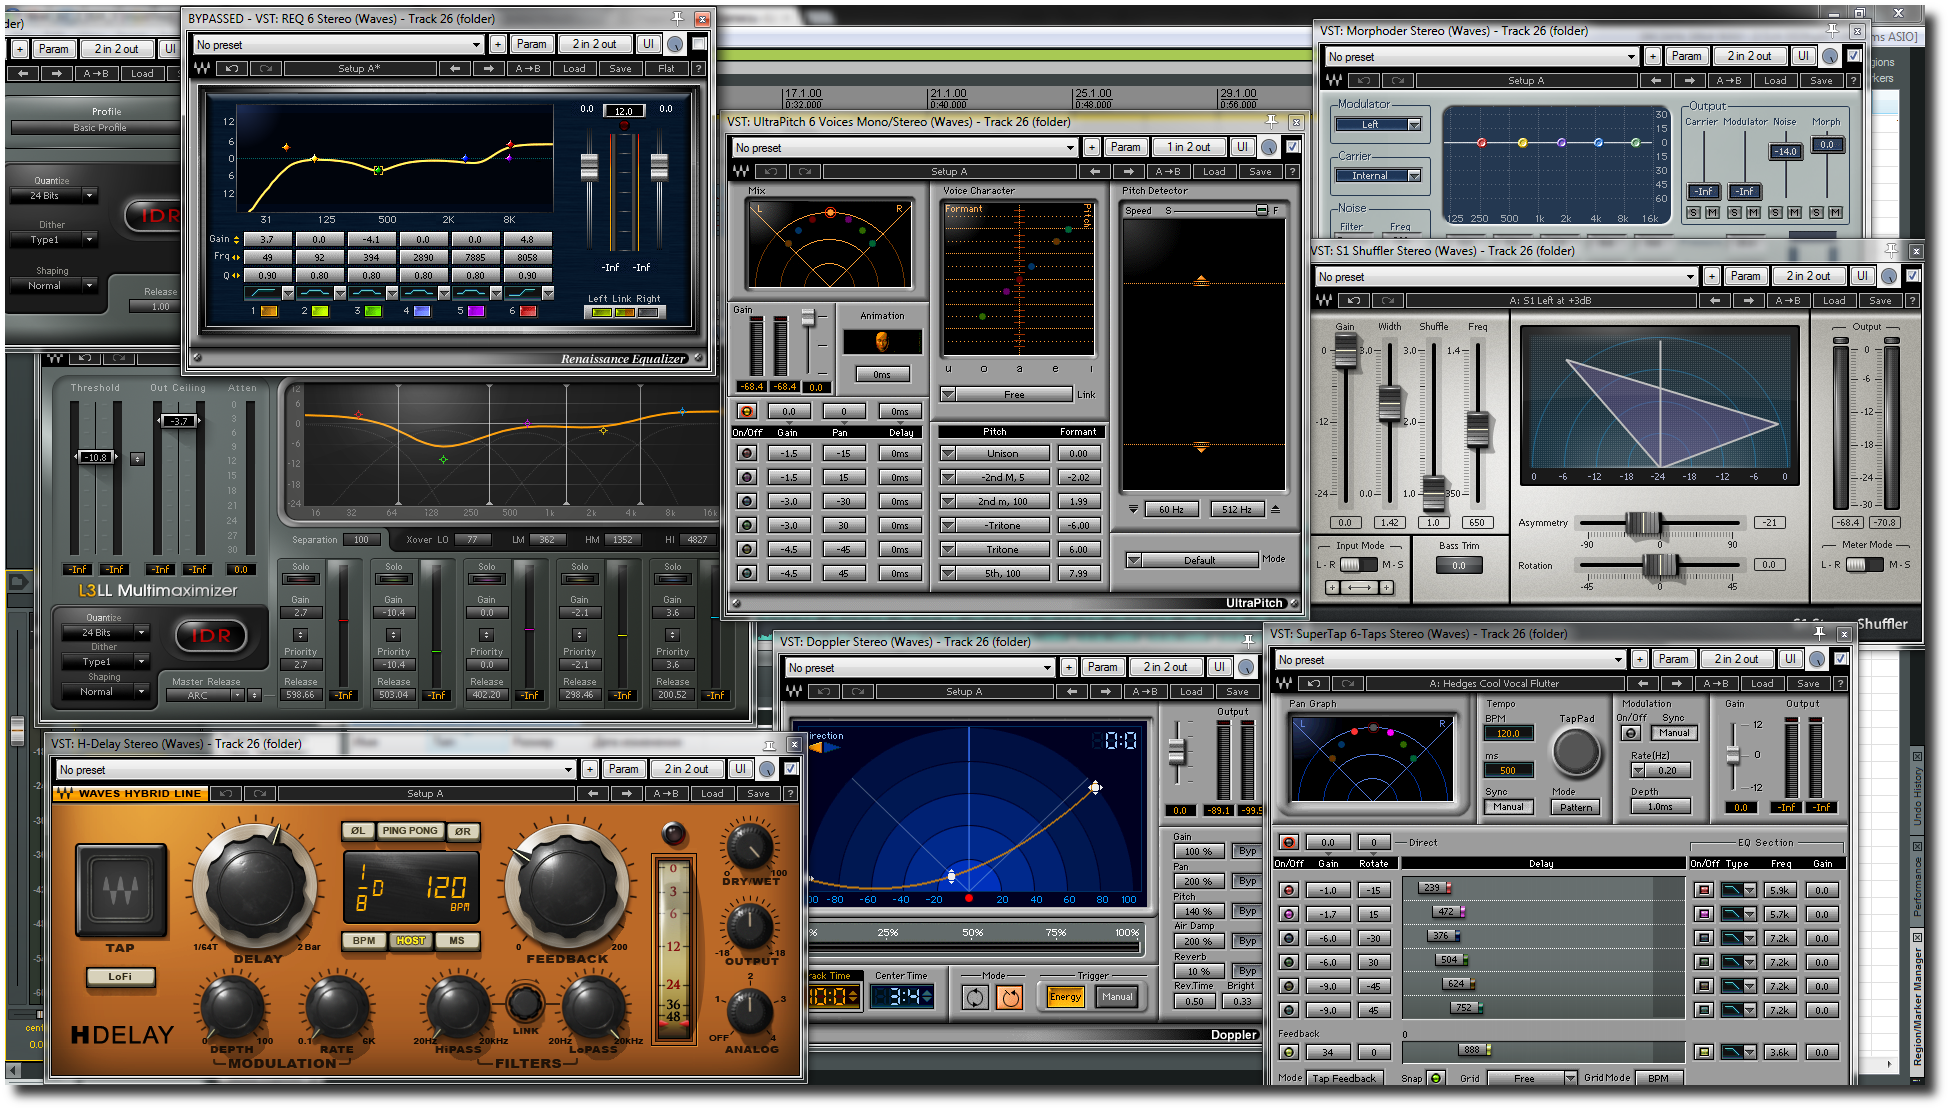Select the Doppler loop mode icon
Image resolution: width=1950 pixels, height=1110 pixels.
(975, 997)
